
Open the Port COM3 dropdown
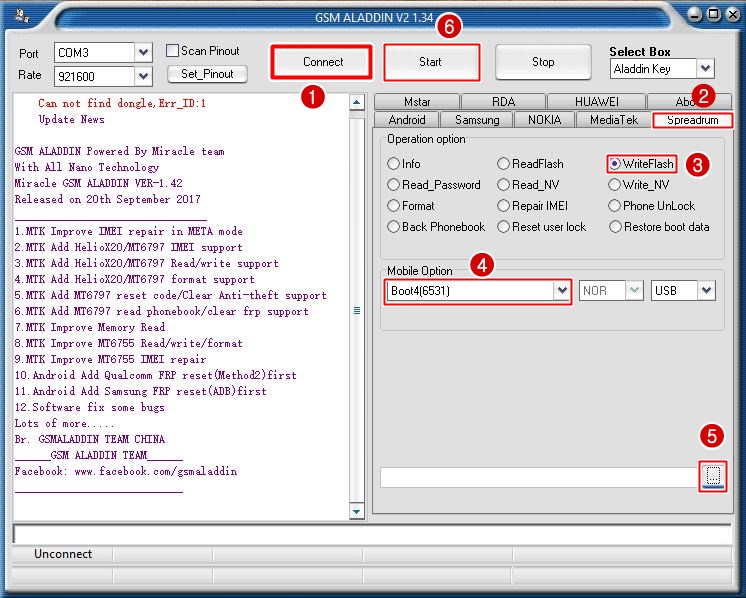[143, 52]
